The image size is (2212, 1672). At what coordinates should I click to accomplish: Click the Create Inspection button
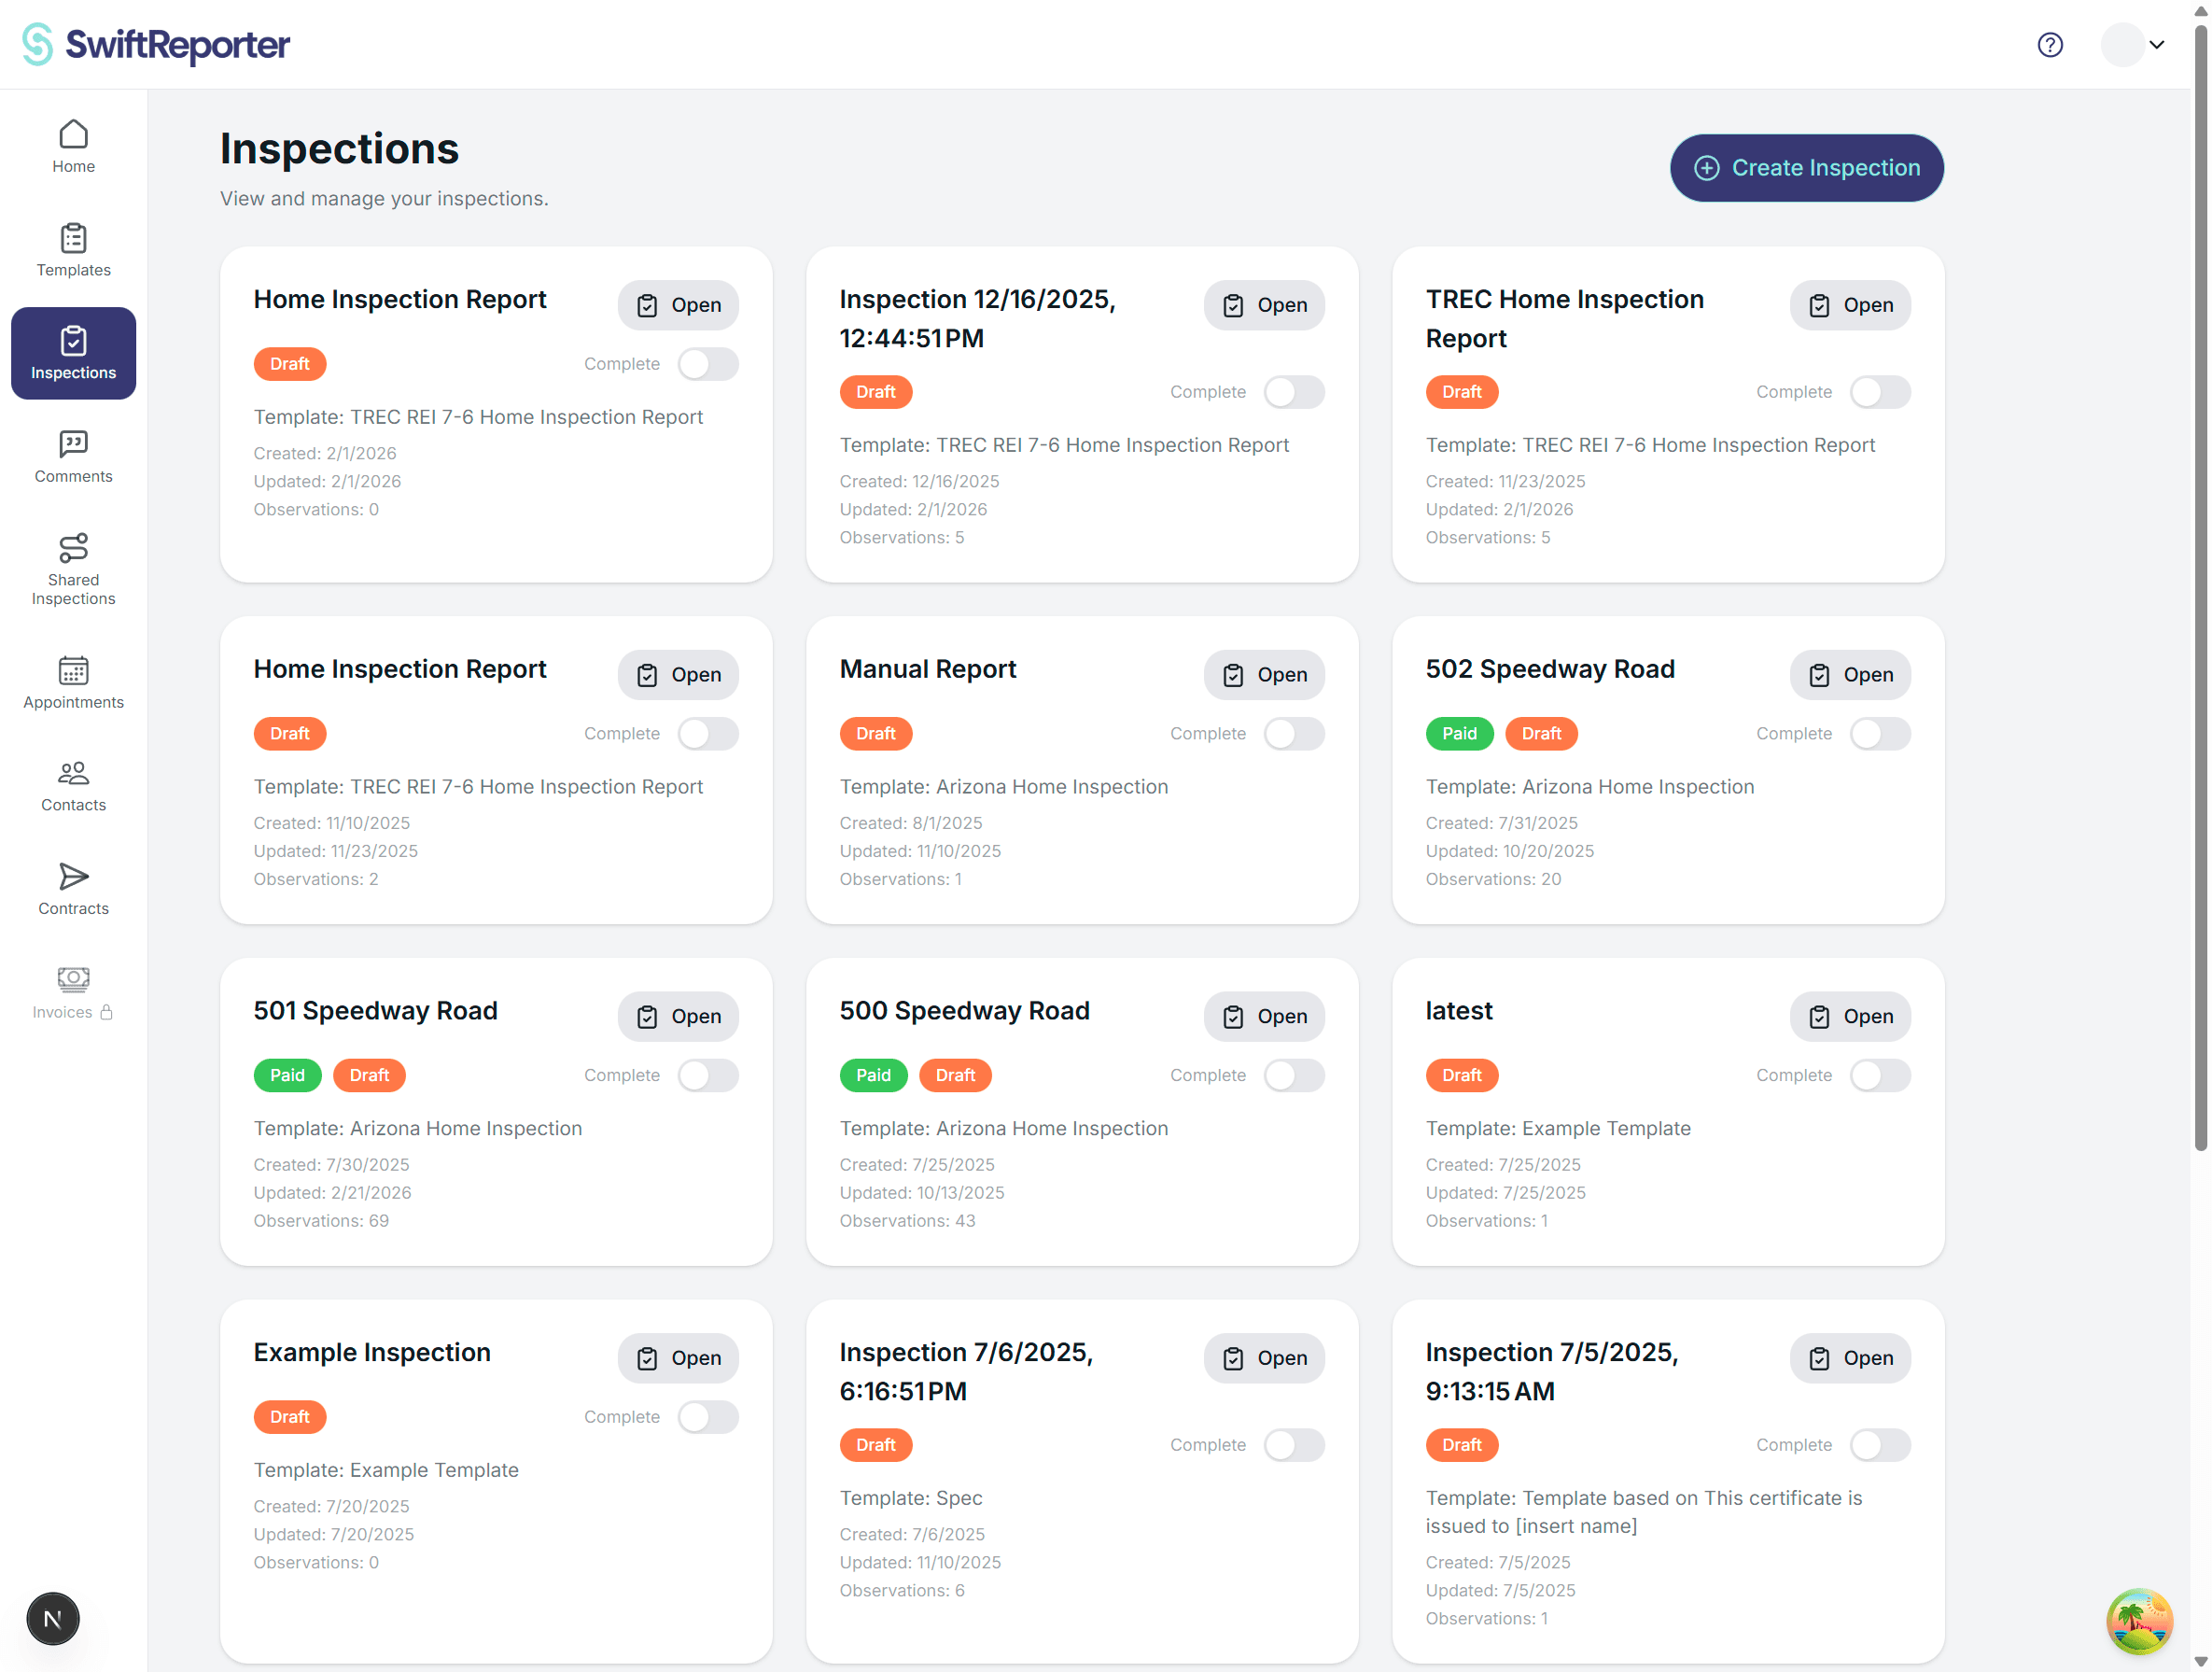1806,168
